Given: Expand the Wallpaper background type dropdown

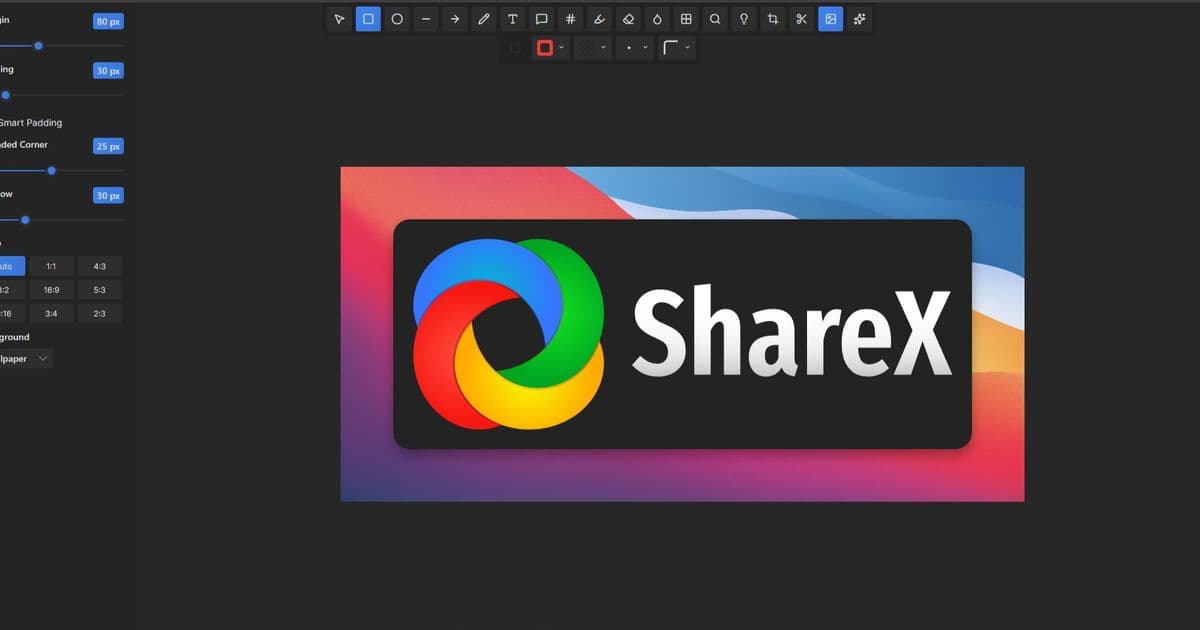Looking at the screenshot, I should pos(26,358).
